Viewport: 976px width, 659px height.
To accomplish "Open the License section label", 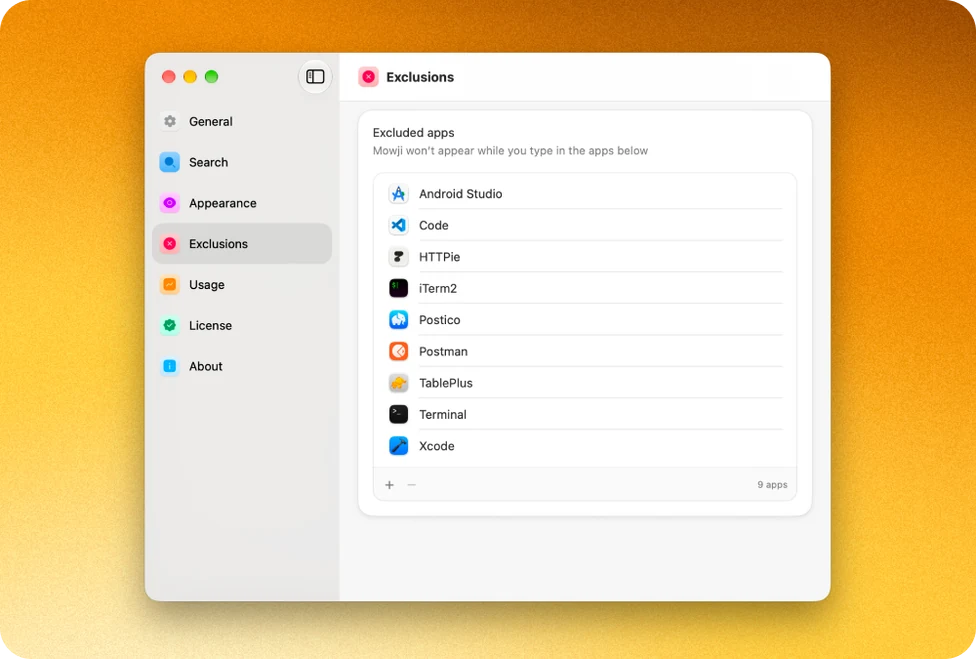I will pyautogui.click(x=210, y=325).
